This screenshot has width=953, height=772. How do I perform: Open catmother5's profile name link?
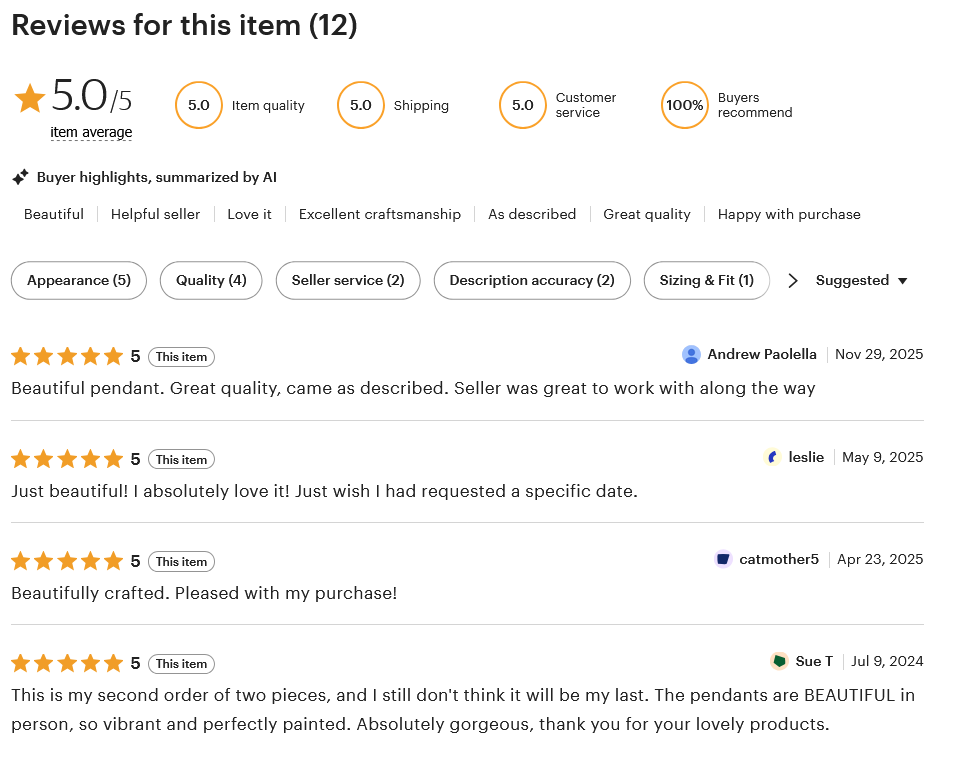pos(779,559)
